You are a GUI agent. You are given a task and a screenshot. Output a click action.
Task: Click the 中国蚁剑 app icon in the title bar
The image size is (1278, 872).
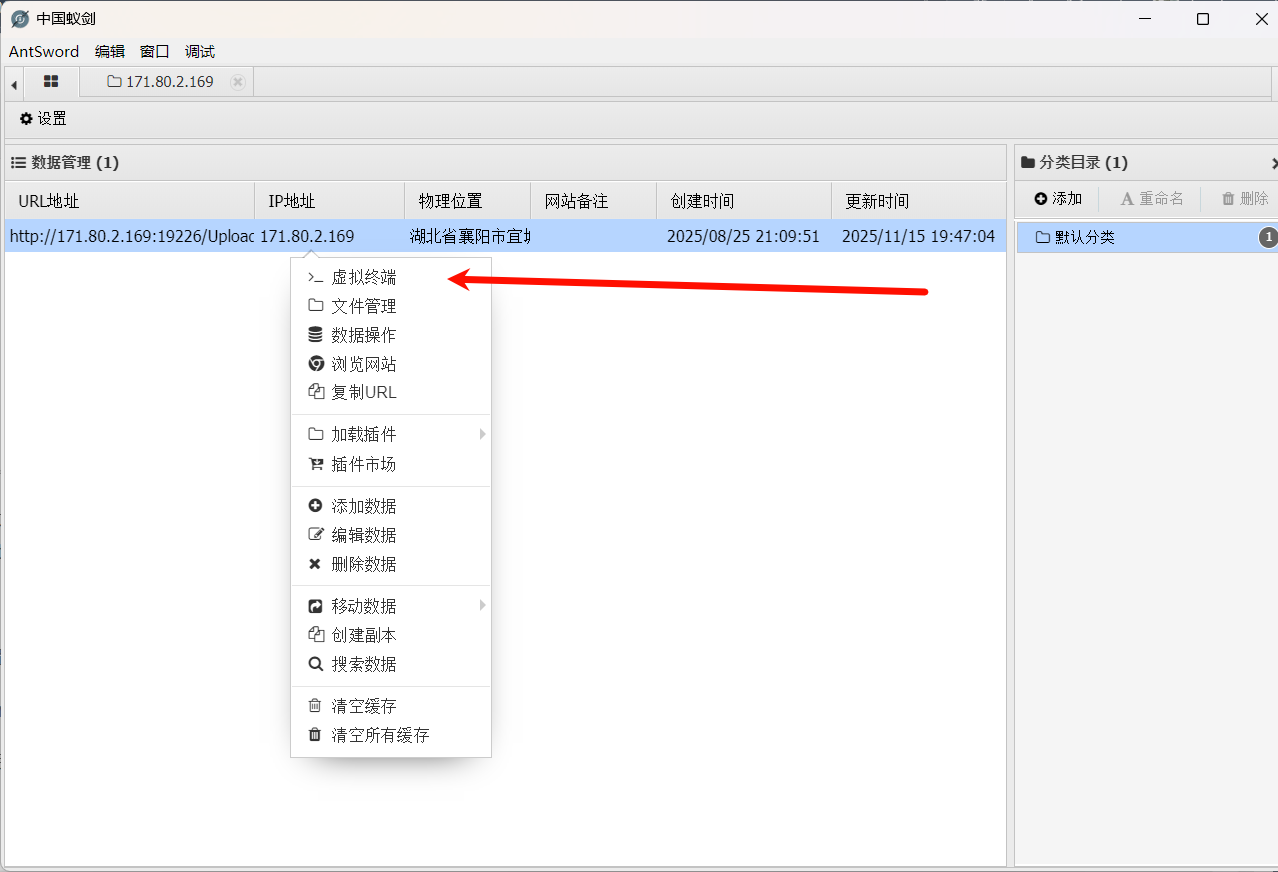coord(19,19)
